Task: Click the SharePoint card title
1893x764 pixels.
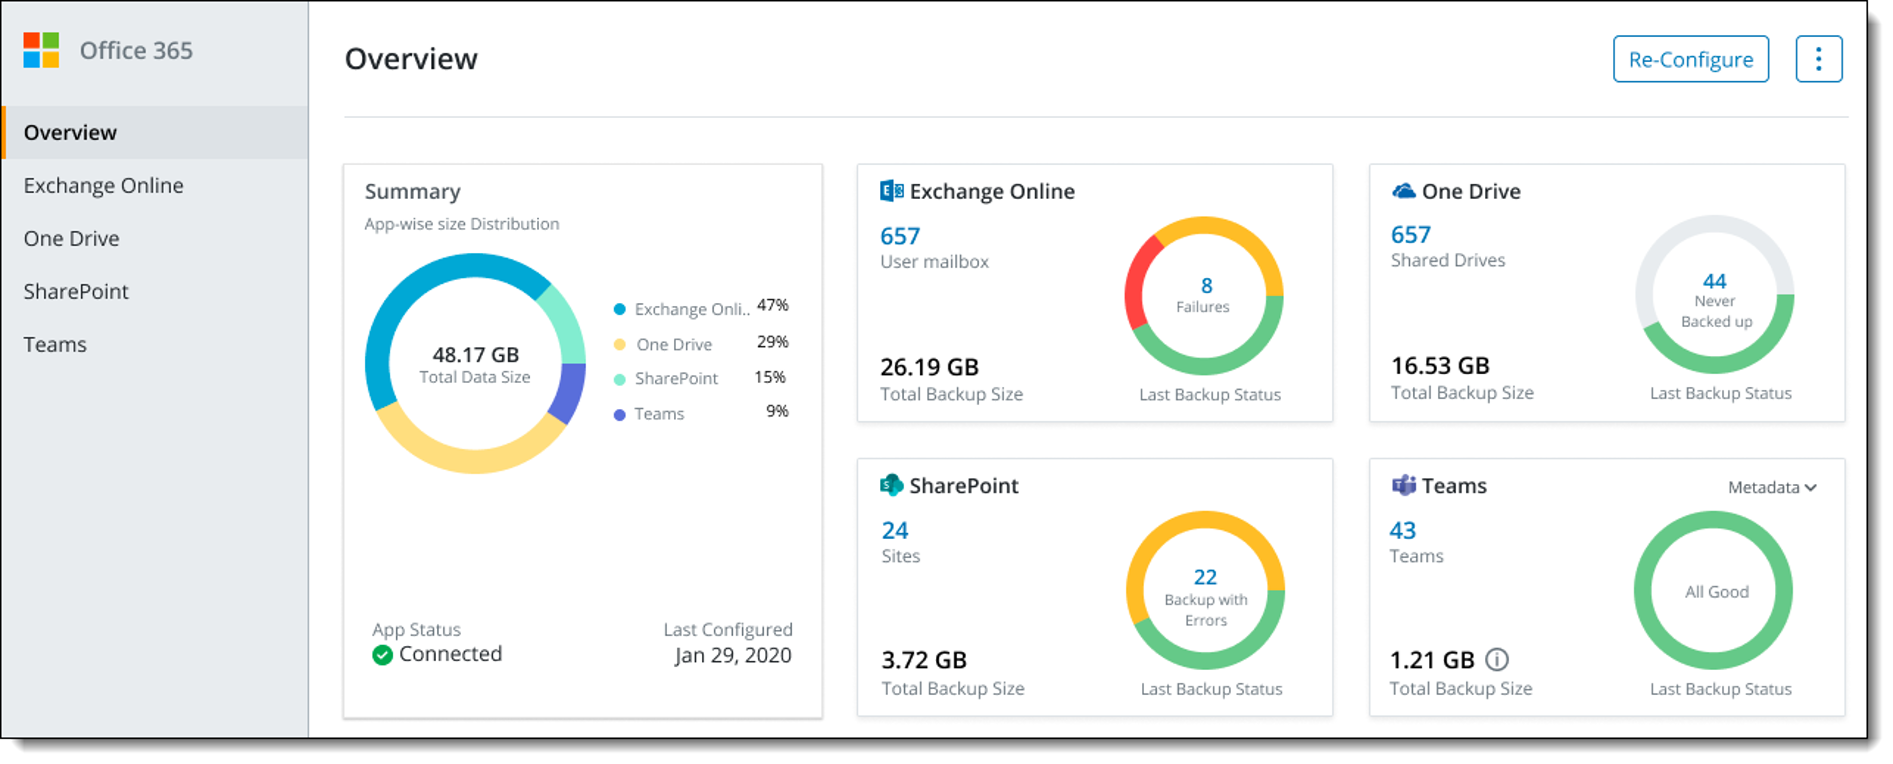Action: tap(964, 485)
